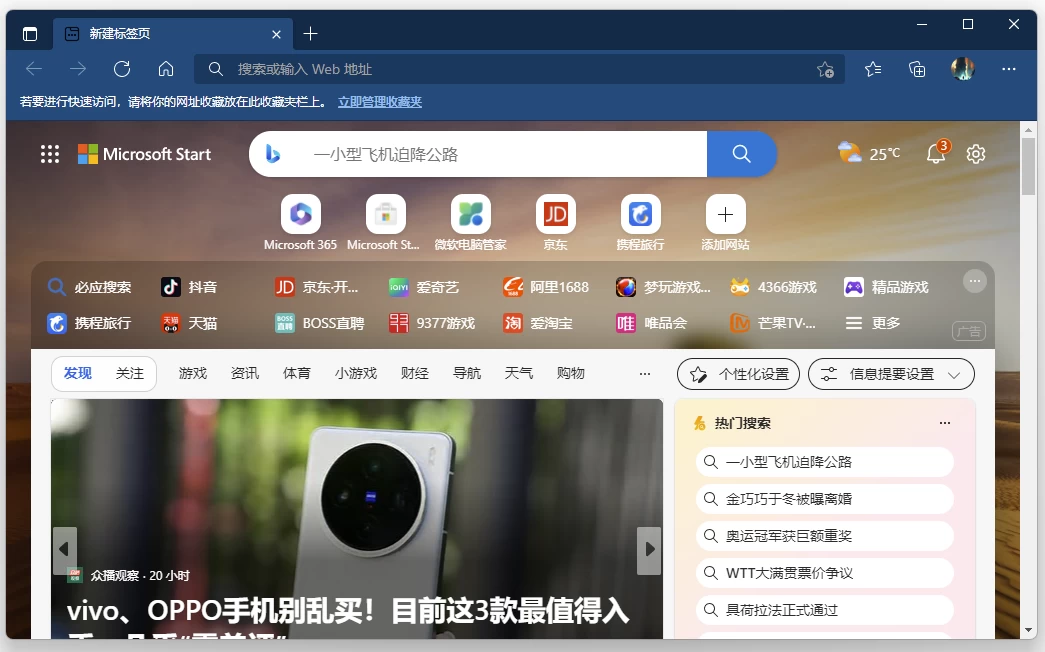
Task: Launch 携程旅行 from the quick links
Action: [x=639, y=215]
